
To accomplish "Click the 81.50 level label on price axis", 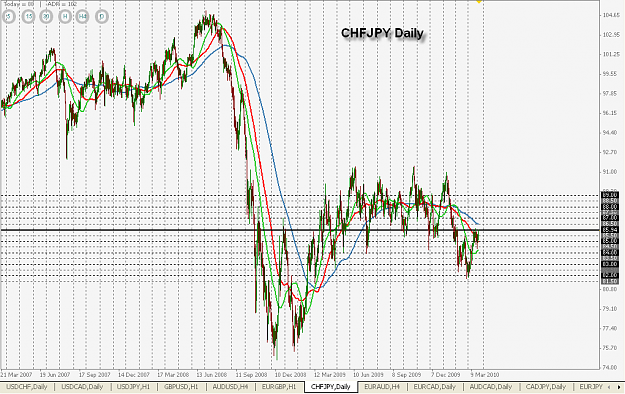I will click(x=610, y=281).
